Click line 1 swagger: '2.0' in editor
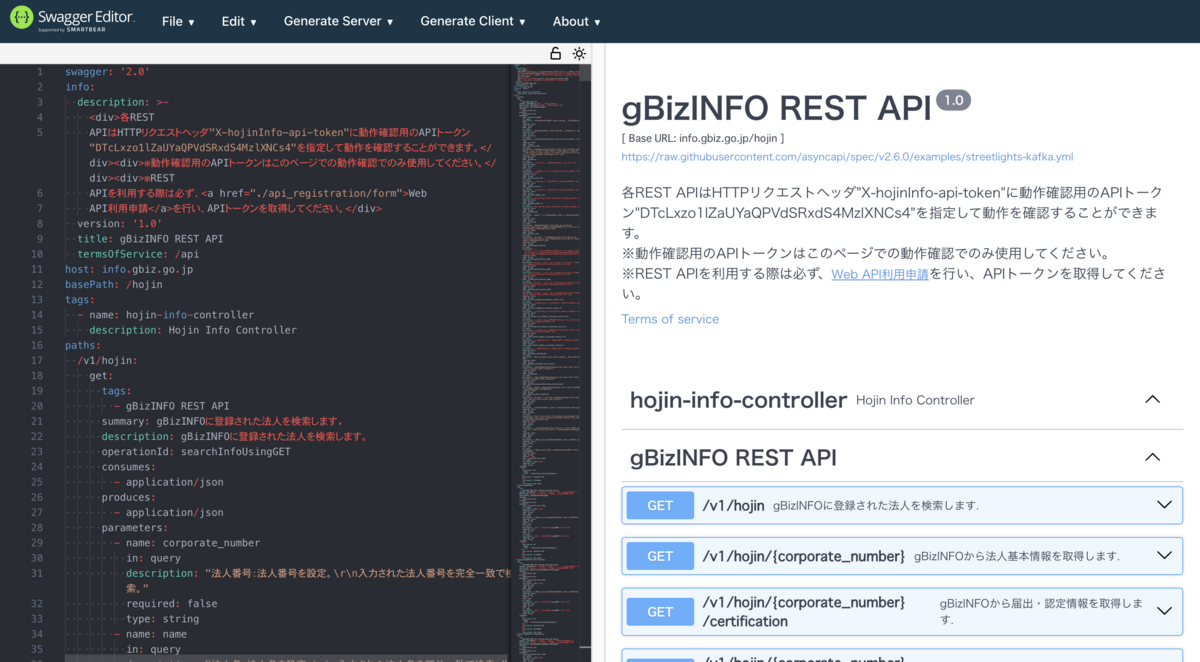 click(107, 72)
